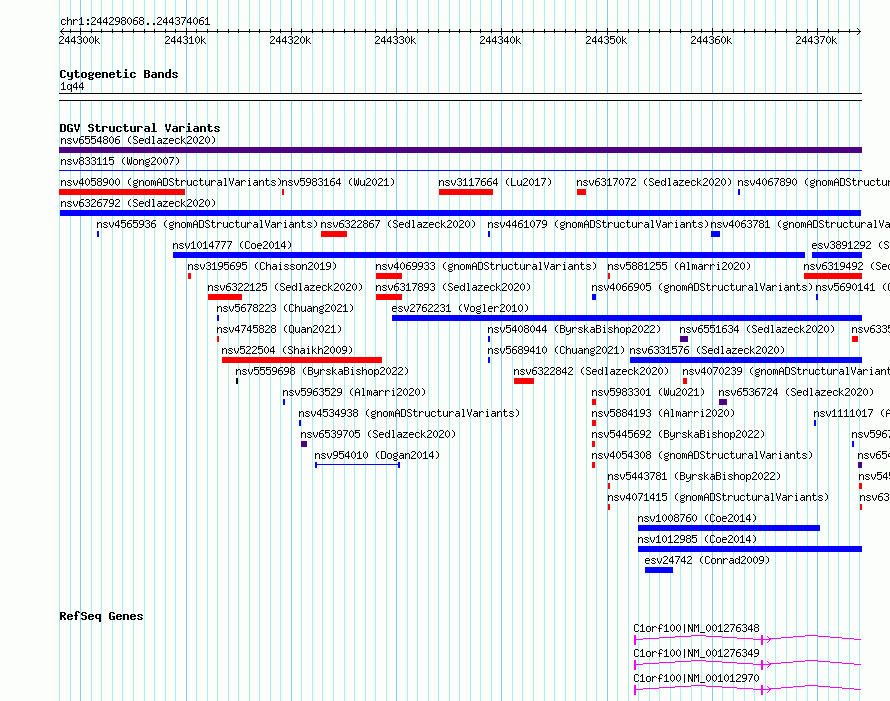Click the blue nsv1012985 (Coe2014) bar
Viewport: 890px width, 701px height.
click(750, 549)
